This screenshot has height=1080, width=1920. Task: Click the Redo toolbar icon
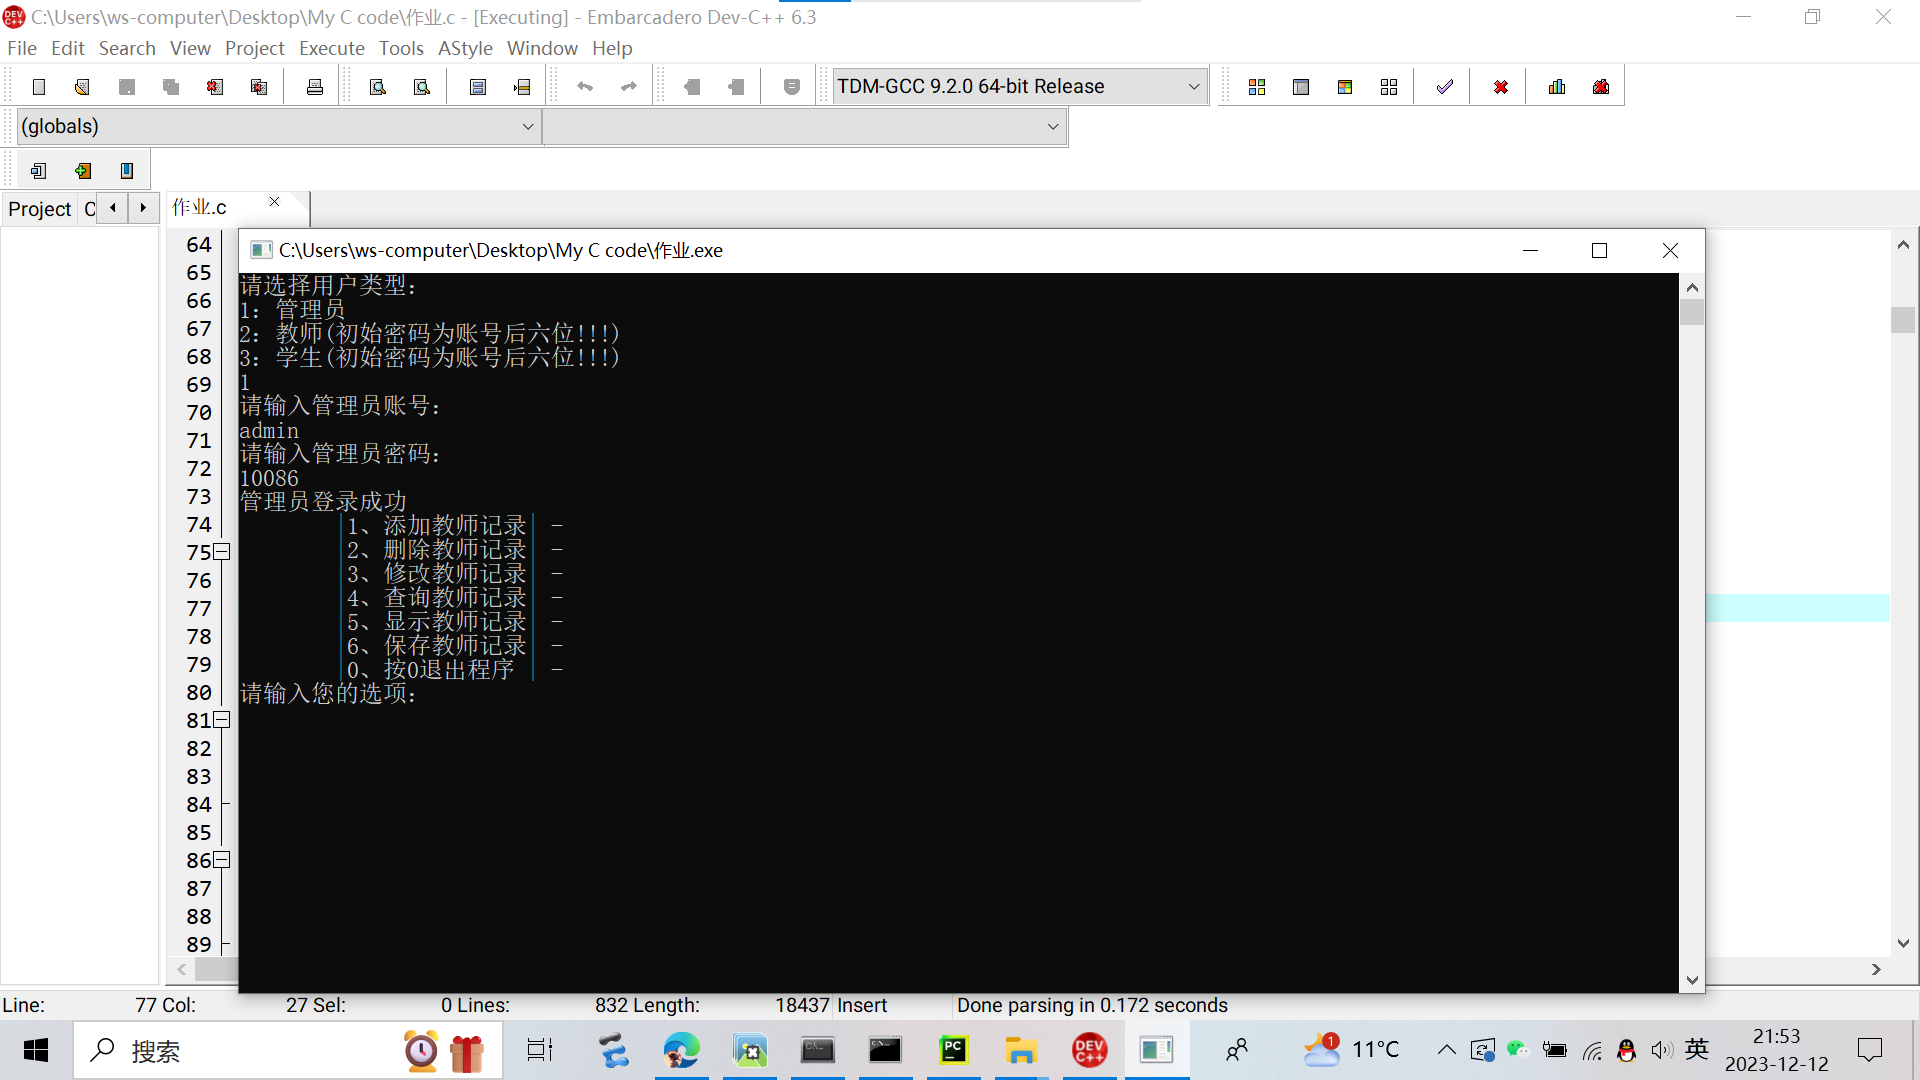[629, 86]
